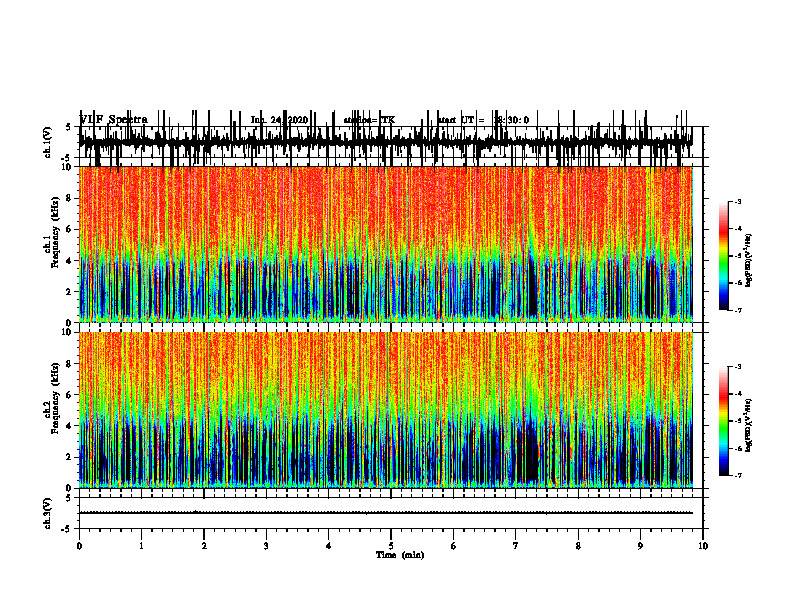792x612 pixels.
Task: Click the '-3' tick on ch.2 colorbar
Action: [x=738, y=367]
